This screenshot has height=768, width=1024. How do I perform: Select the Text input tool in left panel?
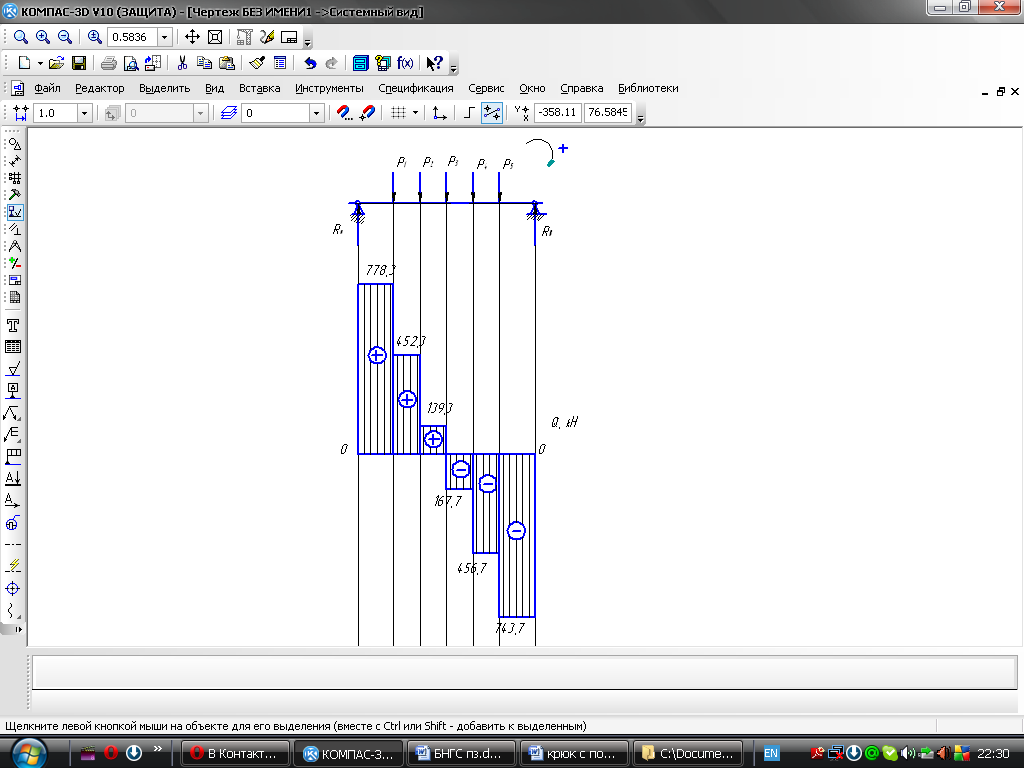point(14,326)
